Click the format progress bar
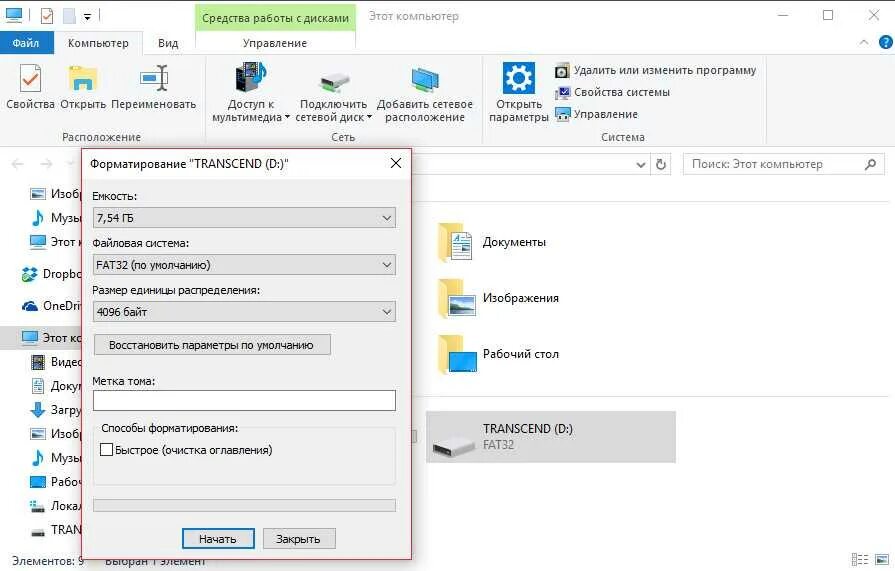Viewport: 895px width, 571px height. 244,505
